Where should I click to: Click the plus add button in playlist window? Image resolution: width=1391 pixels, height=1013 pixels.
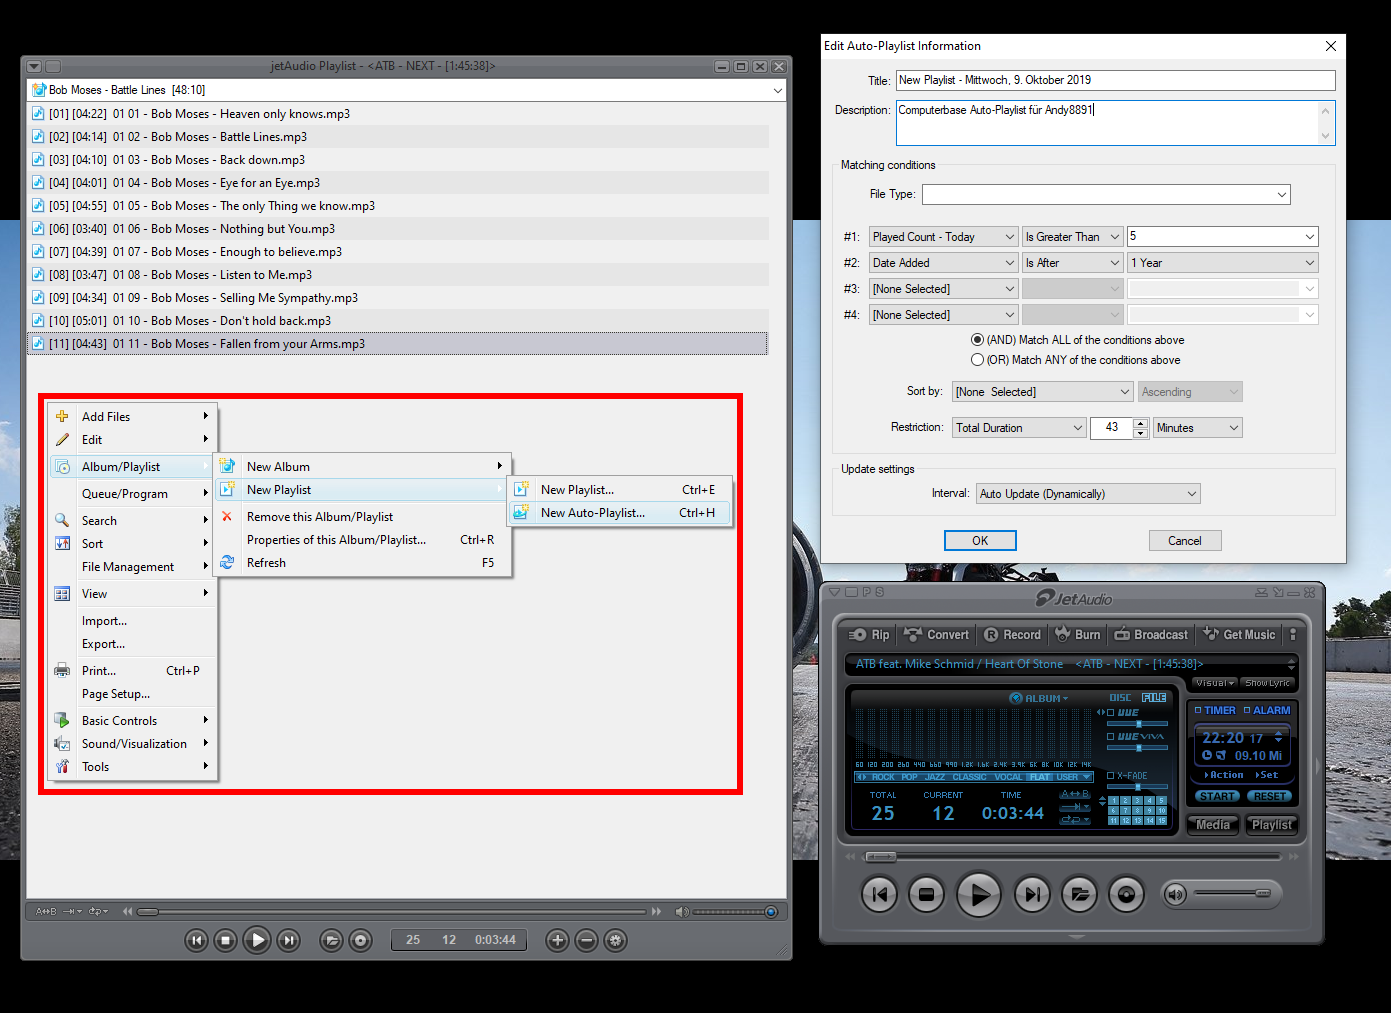tap(558, 940)
